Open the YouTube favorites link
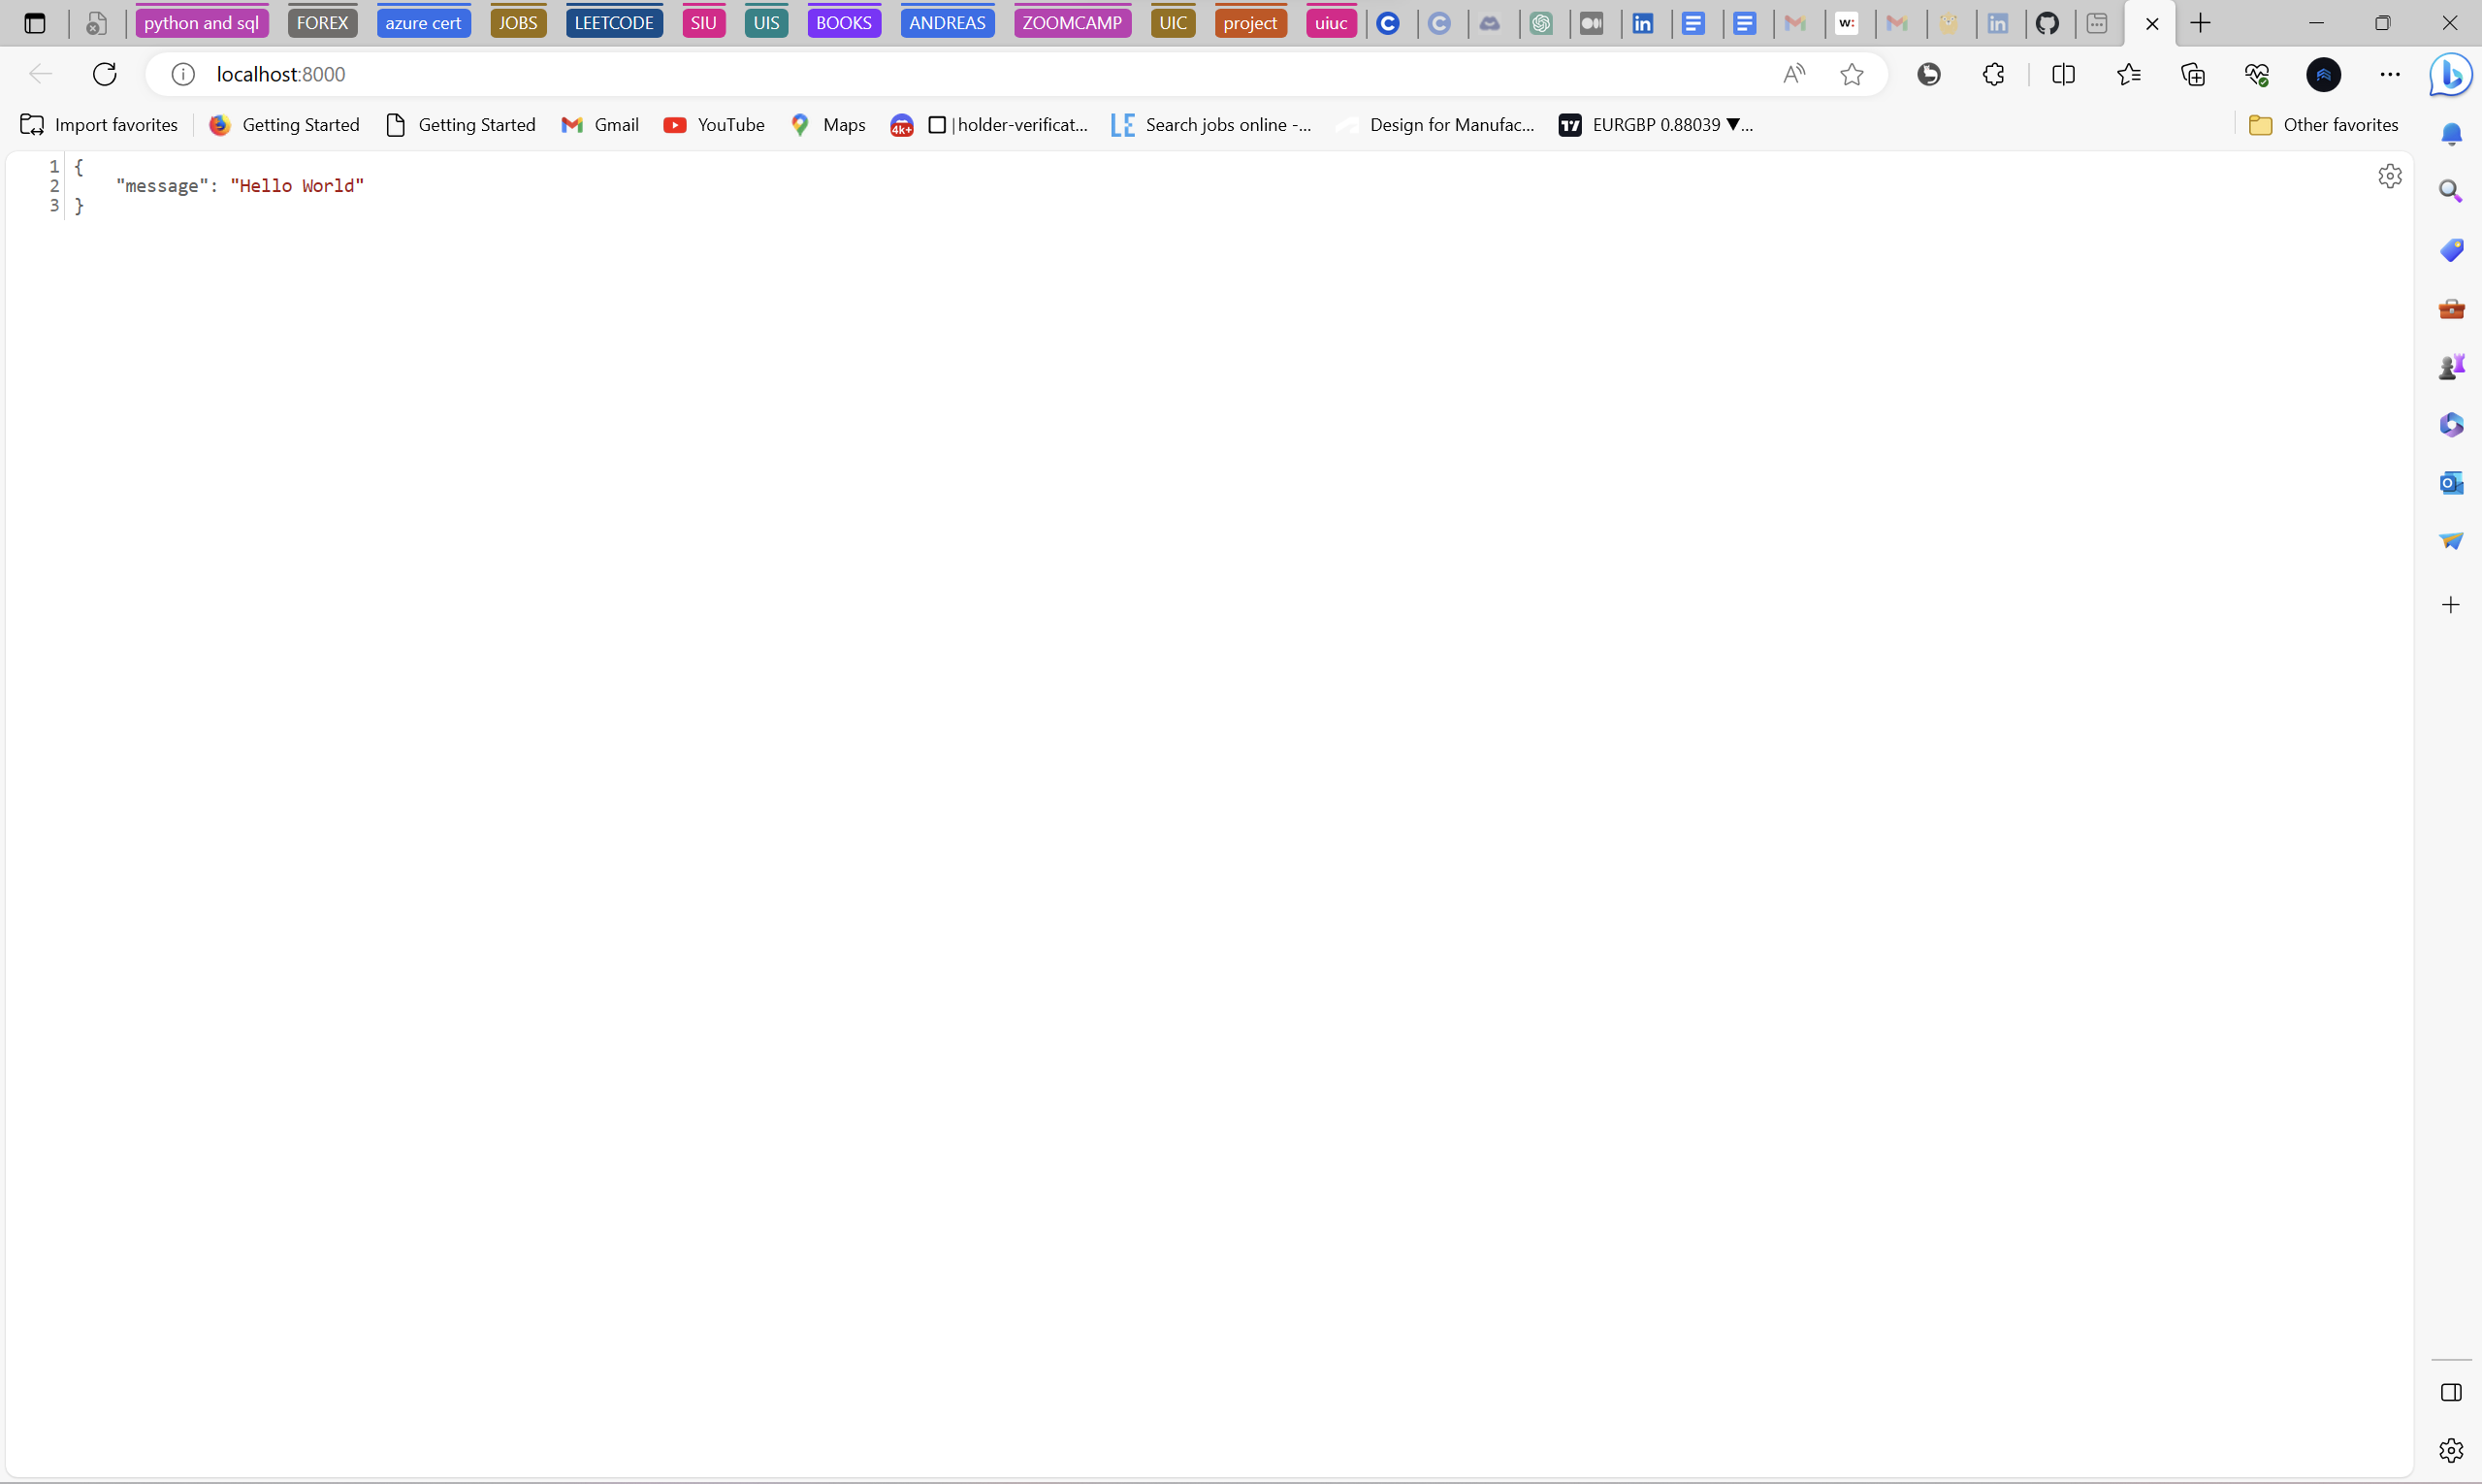The height and width of the screenshot is (1484, 2482). (714, 125)
